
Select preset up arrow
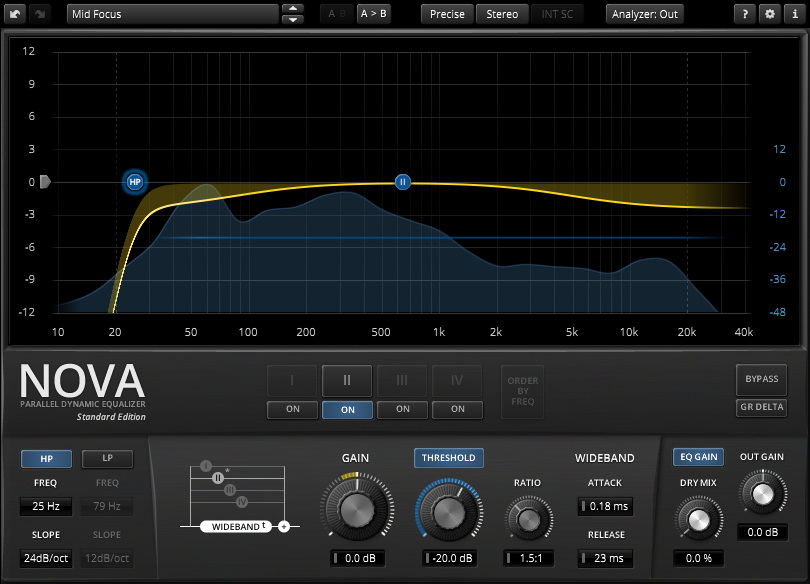click(x=293, y=8)
